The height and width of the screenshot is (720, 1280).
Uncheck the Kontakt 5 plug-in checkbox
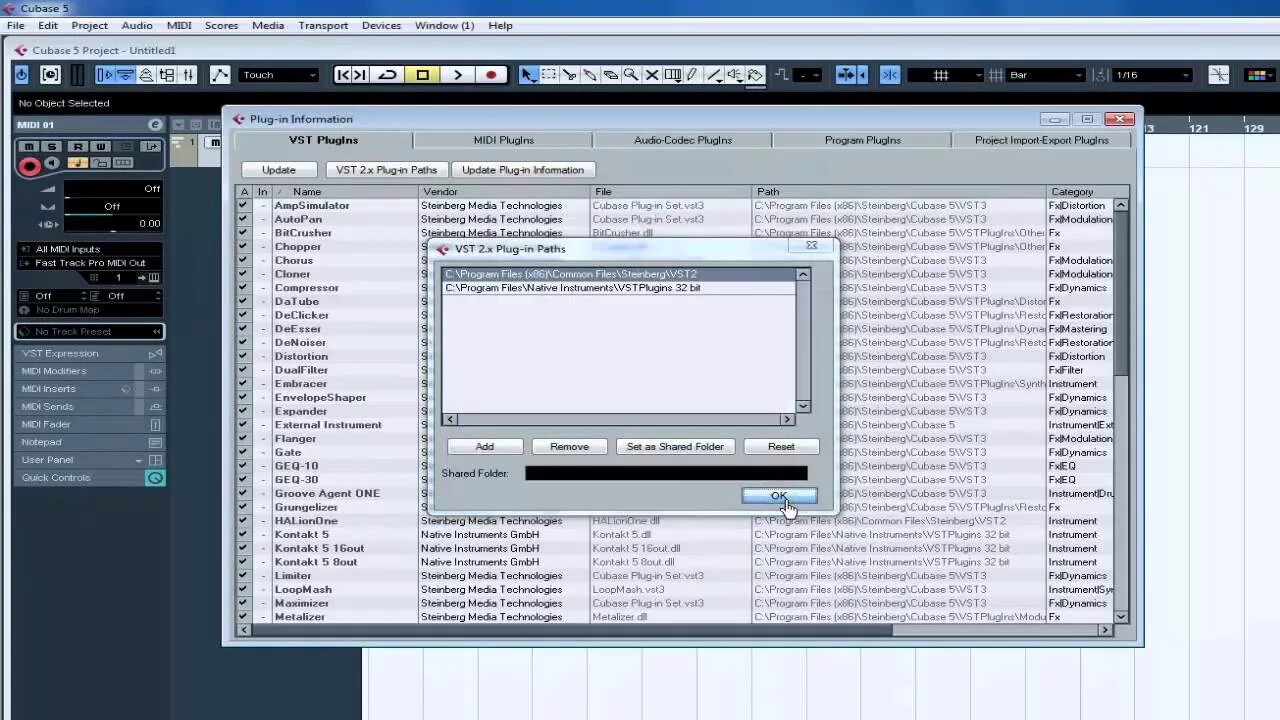[x=243, y=534]
